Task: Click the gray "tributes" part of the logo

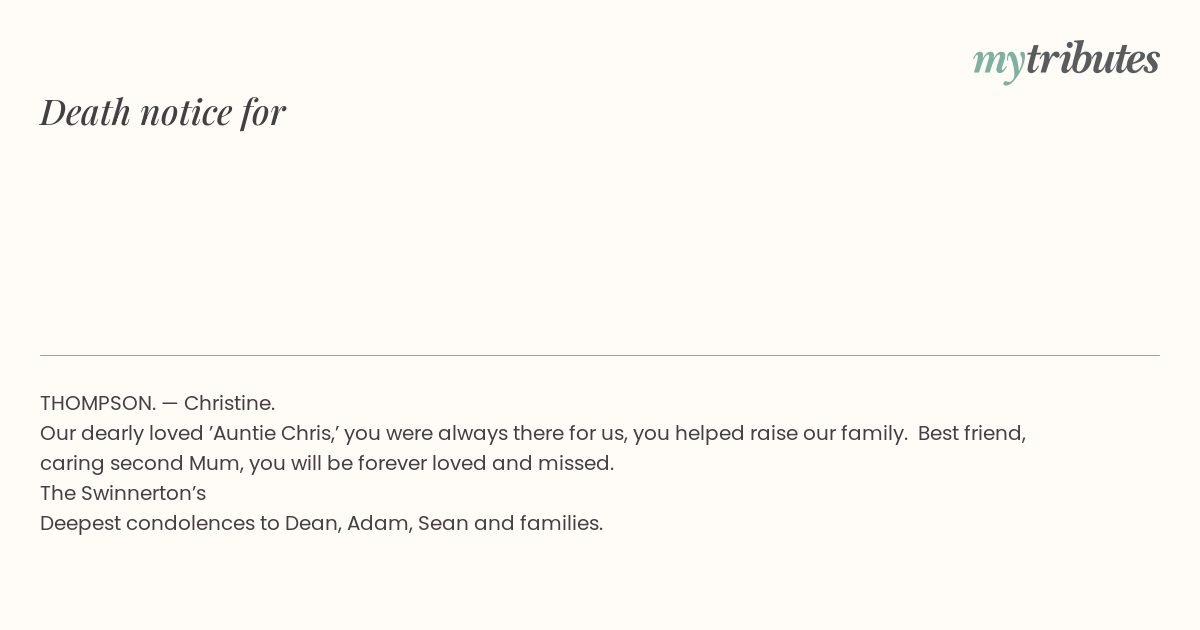Action: point(1093,58)
